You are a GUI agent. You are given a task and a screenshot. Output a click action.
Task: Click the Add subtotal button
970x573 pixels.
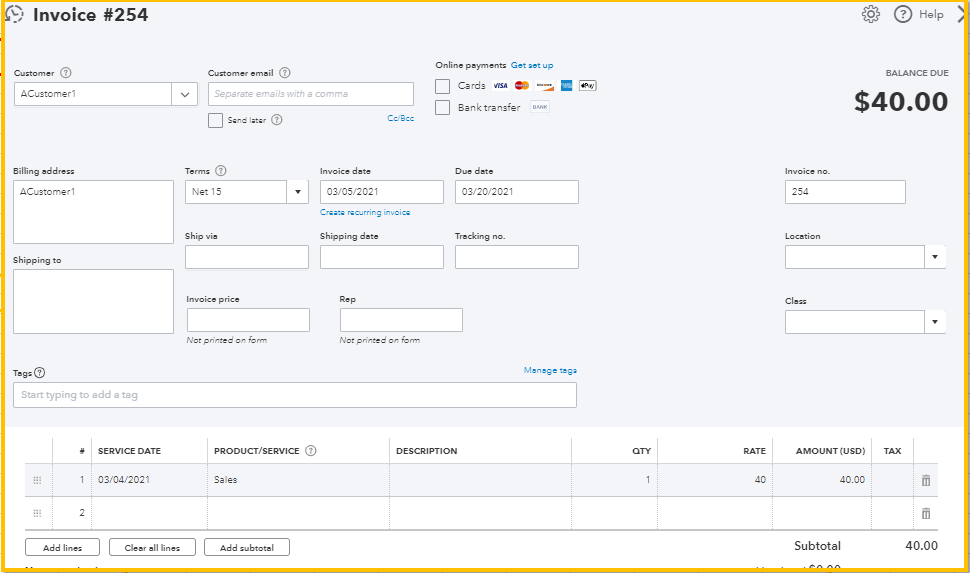click(247, 548)
